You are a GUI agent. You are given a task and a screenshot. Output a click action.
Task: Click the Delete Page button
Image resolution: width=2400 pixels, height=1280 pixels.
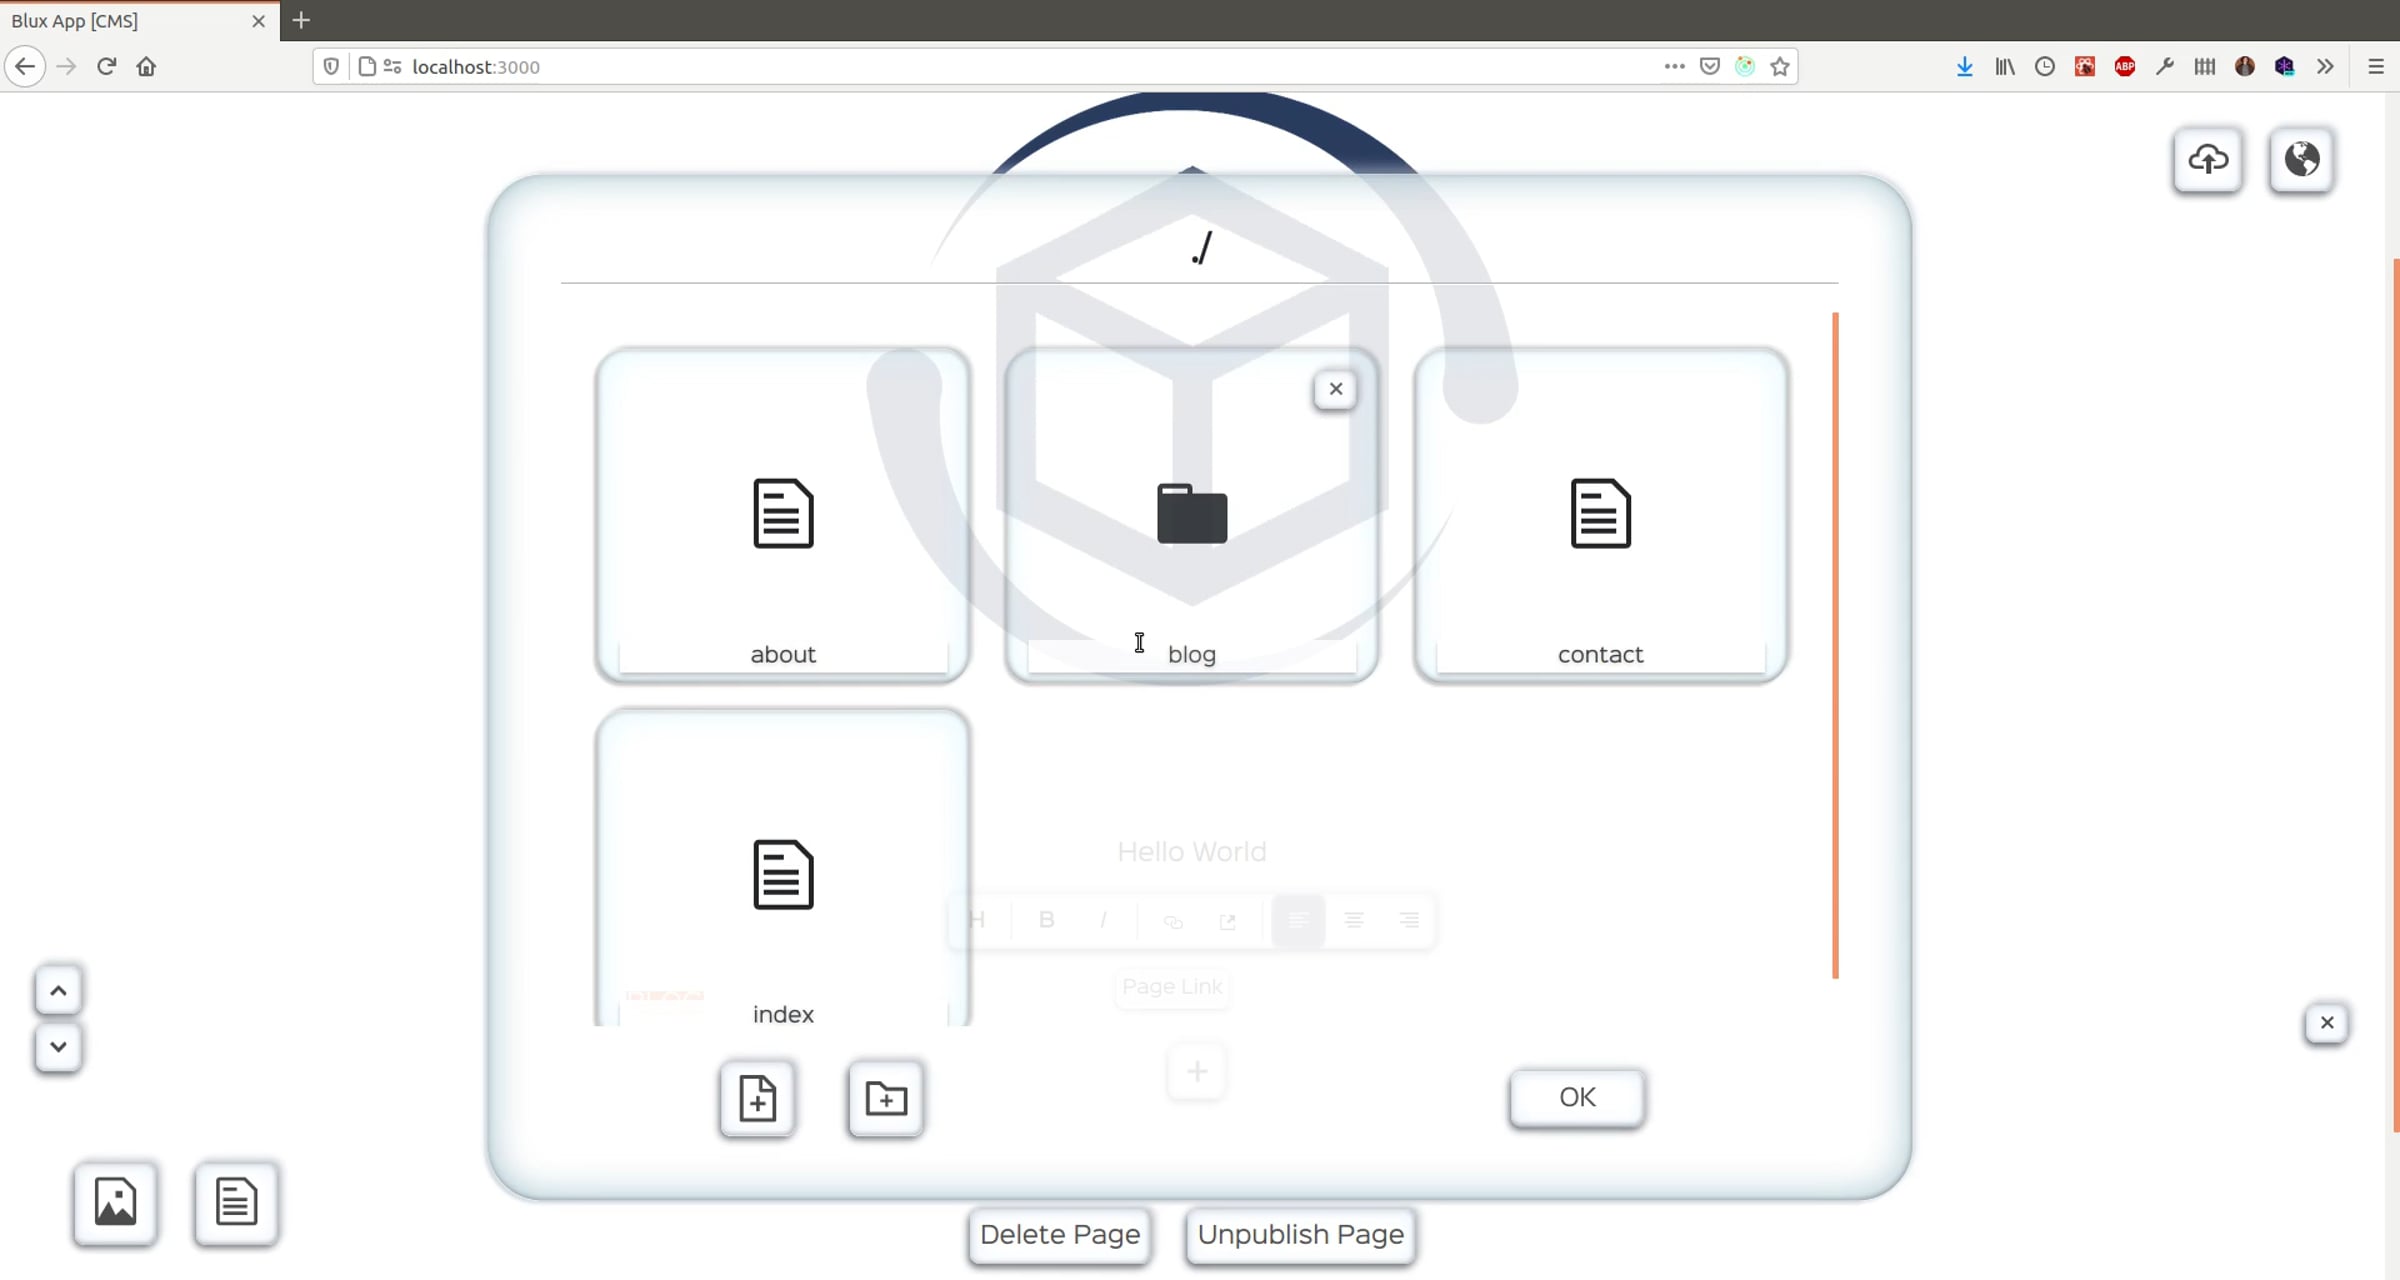pos(1060,1234)
